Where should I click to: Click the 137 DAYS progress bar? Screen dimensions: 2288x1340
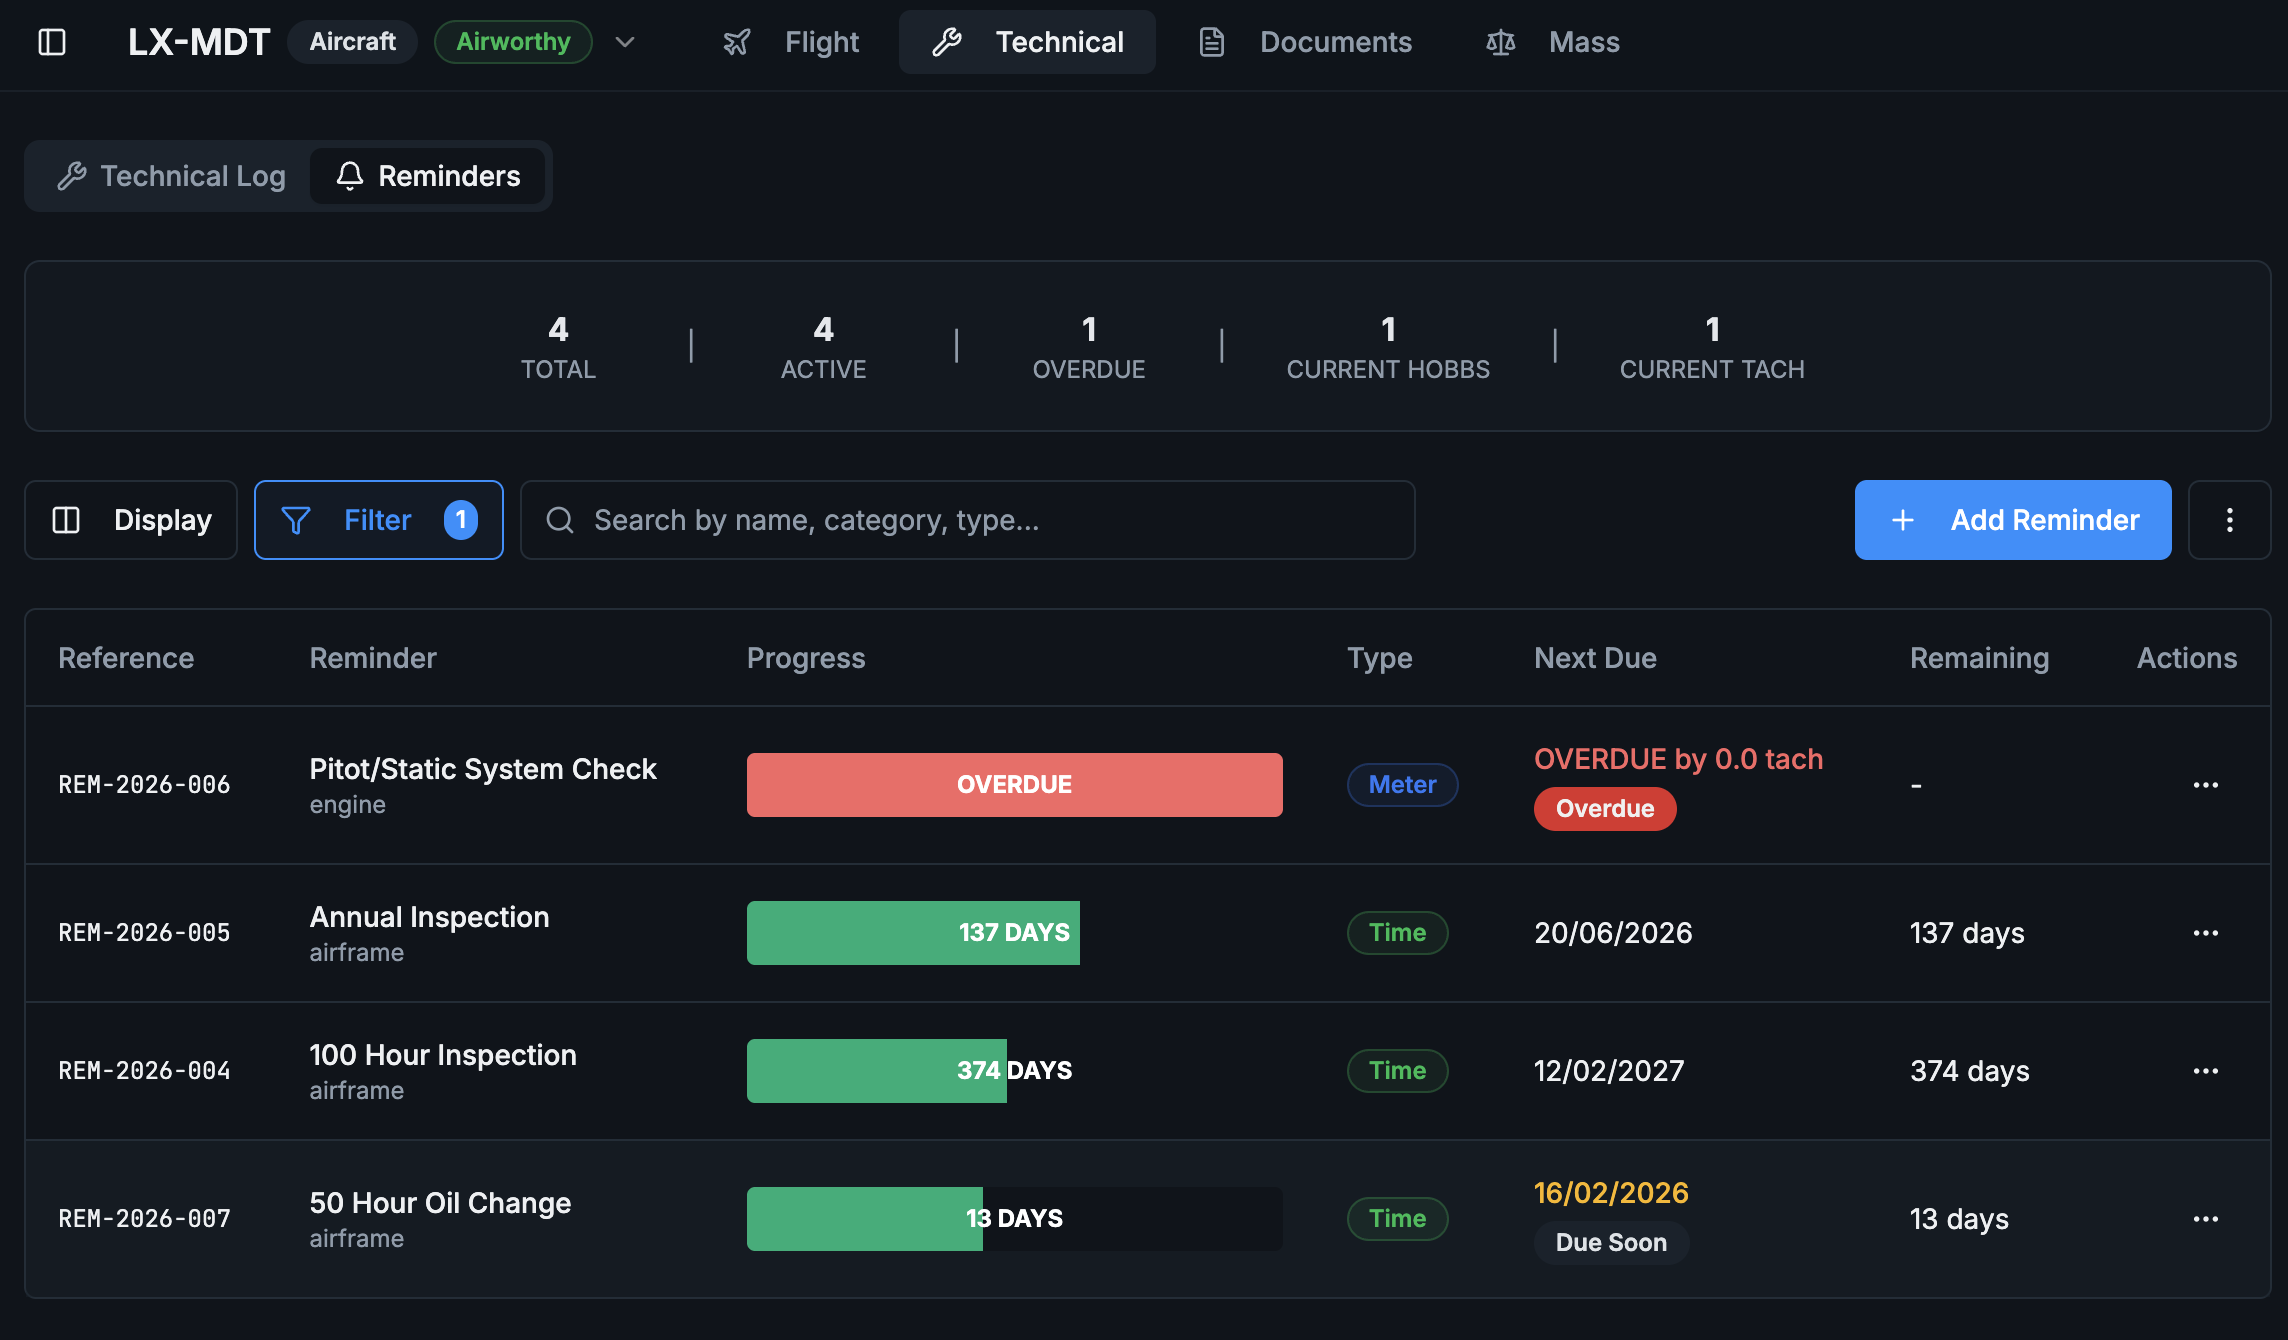[913, 933]
